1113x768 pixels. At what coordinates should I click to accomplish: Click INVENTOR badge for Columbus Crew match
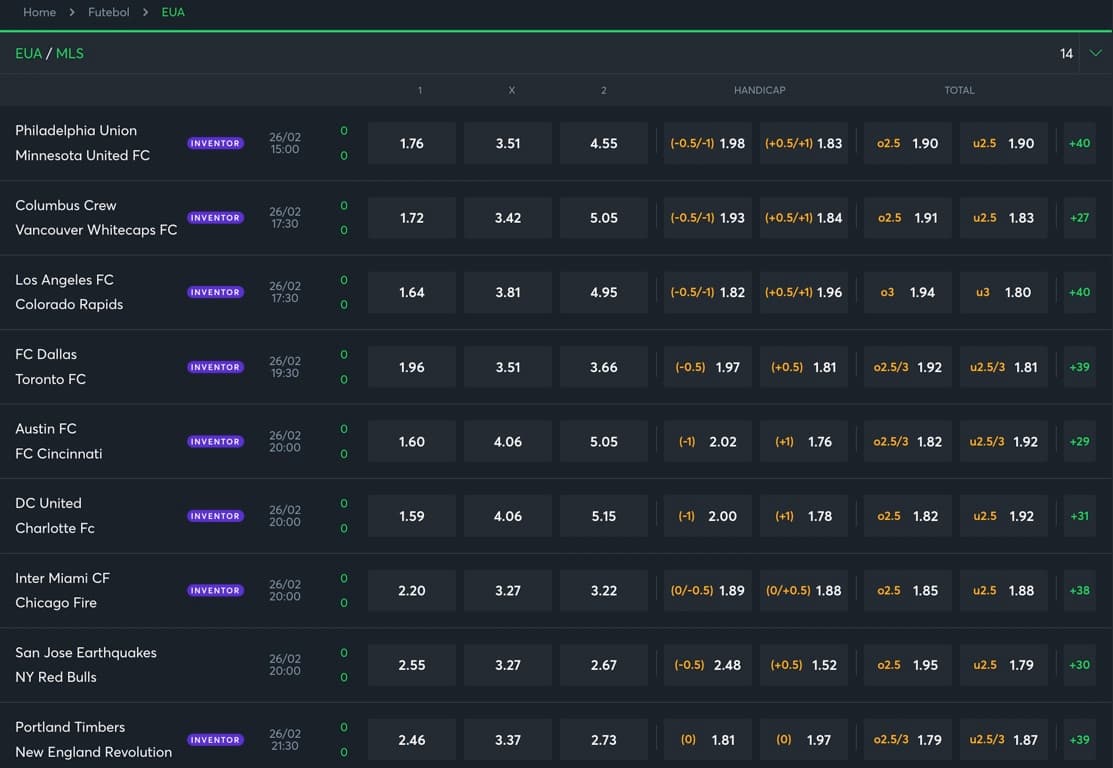click(215, 218)
